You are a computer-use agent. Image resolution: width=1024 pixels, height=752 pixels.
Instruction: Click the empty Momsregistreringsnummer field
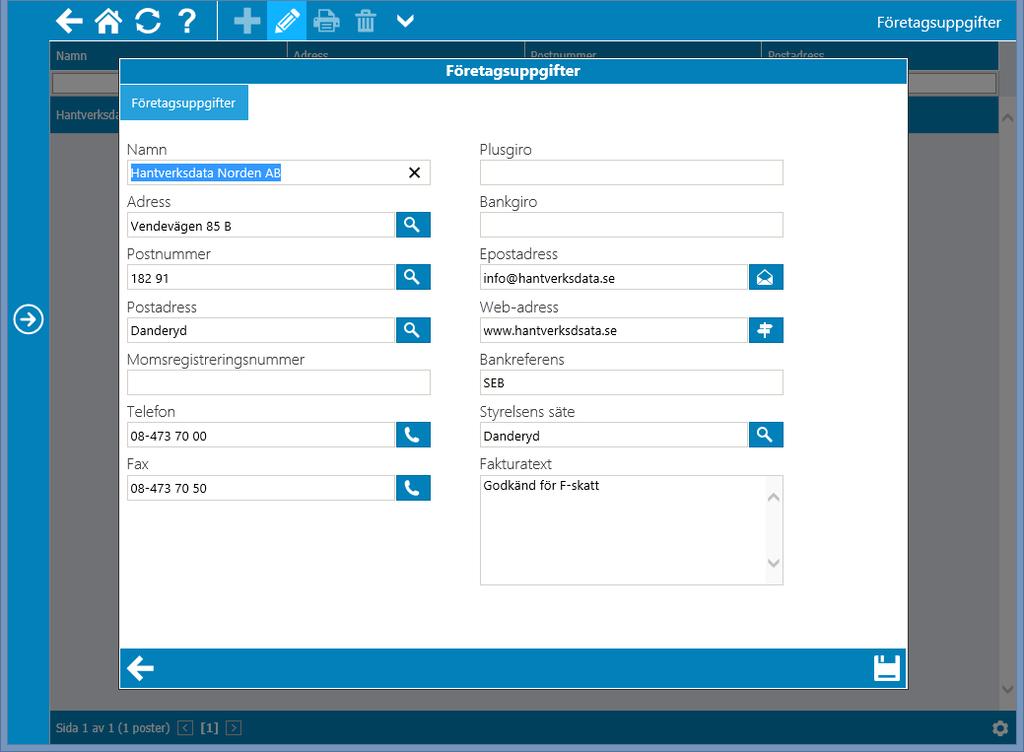(x=278, y=383)
